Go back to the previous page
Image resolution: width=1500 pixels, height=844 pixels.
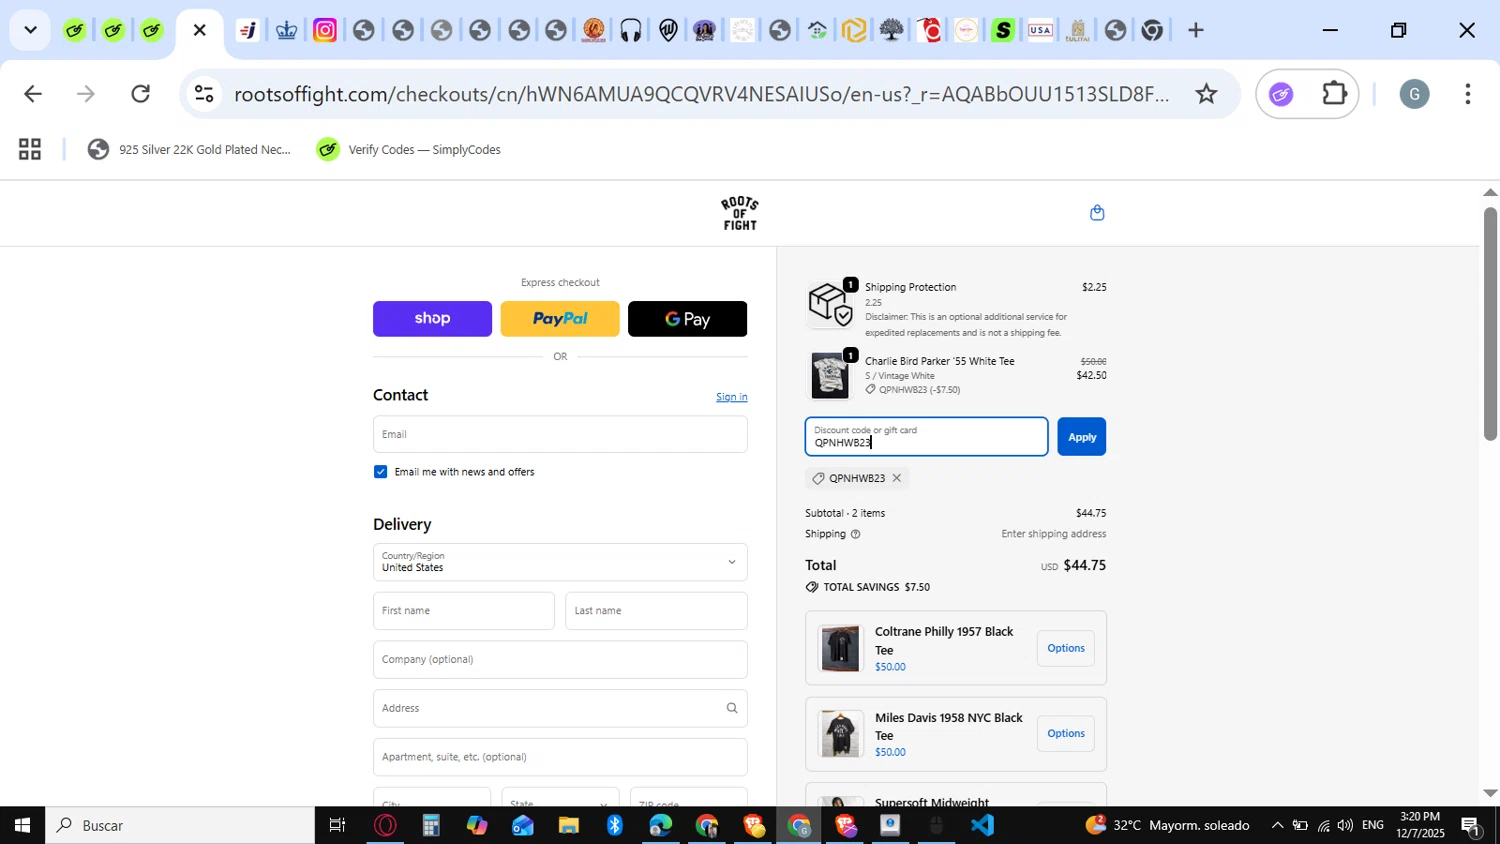tap(32, 94)
